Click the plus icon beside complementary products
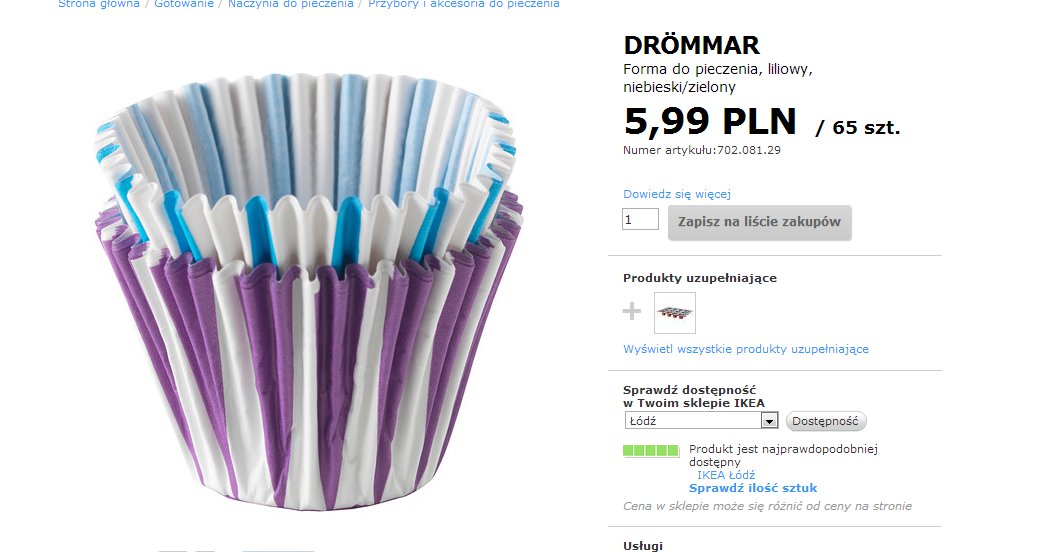This screenshot has height=552, width=1042. [x=631, y=312]
